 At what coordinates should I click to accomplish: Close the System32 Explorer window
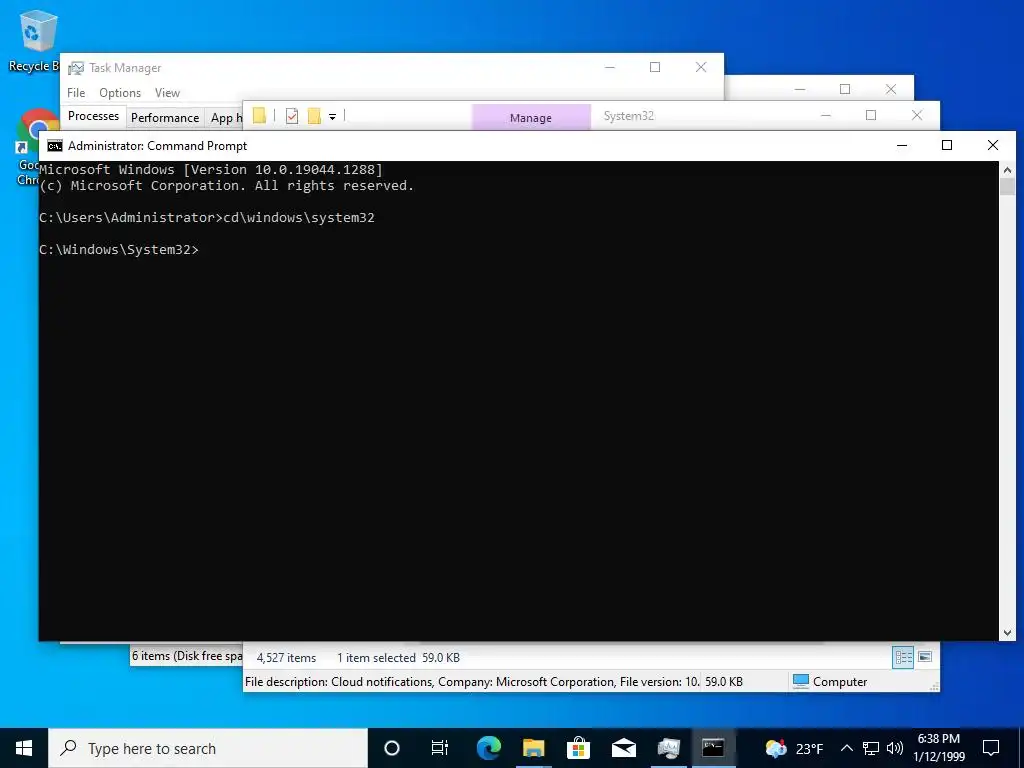click(917, 116)
